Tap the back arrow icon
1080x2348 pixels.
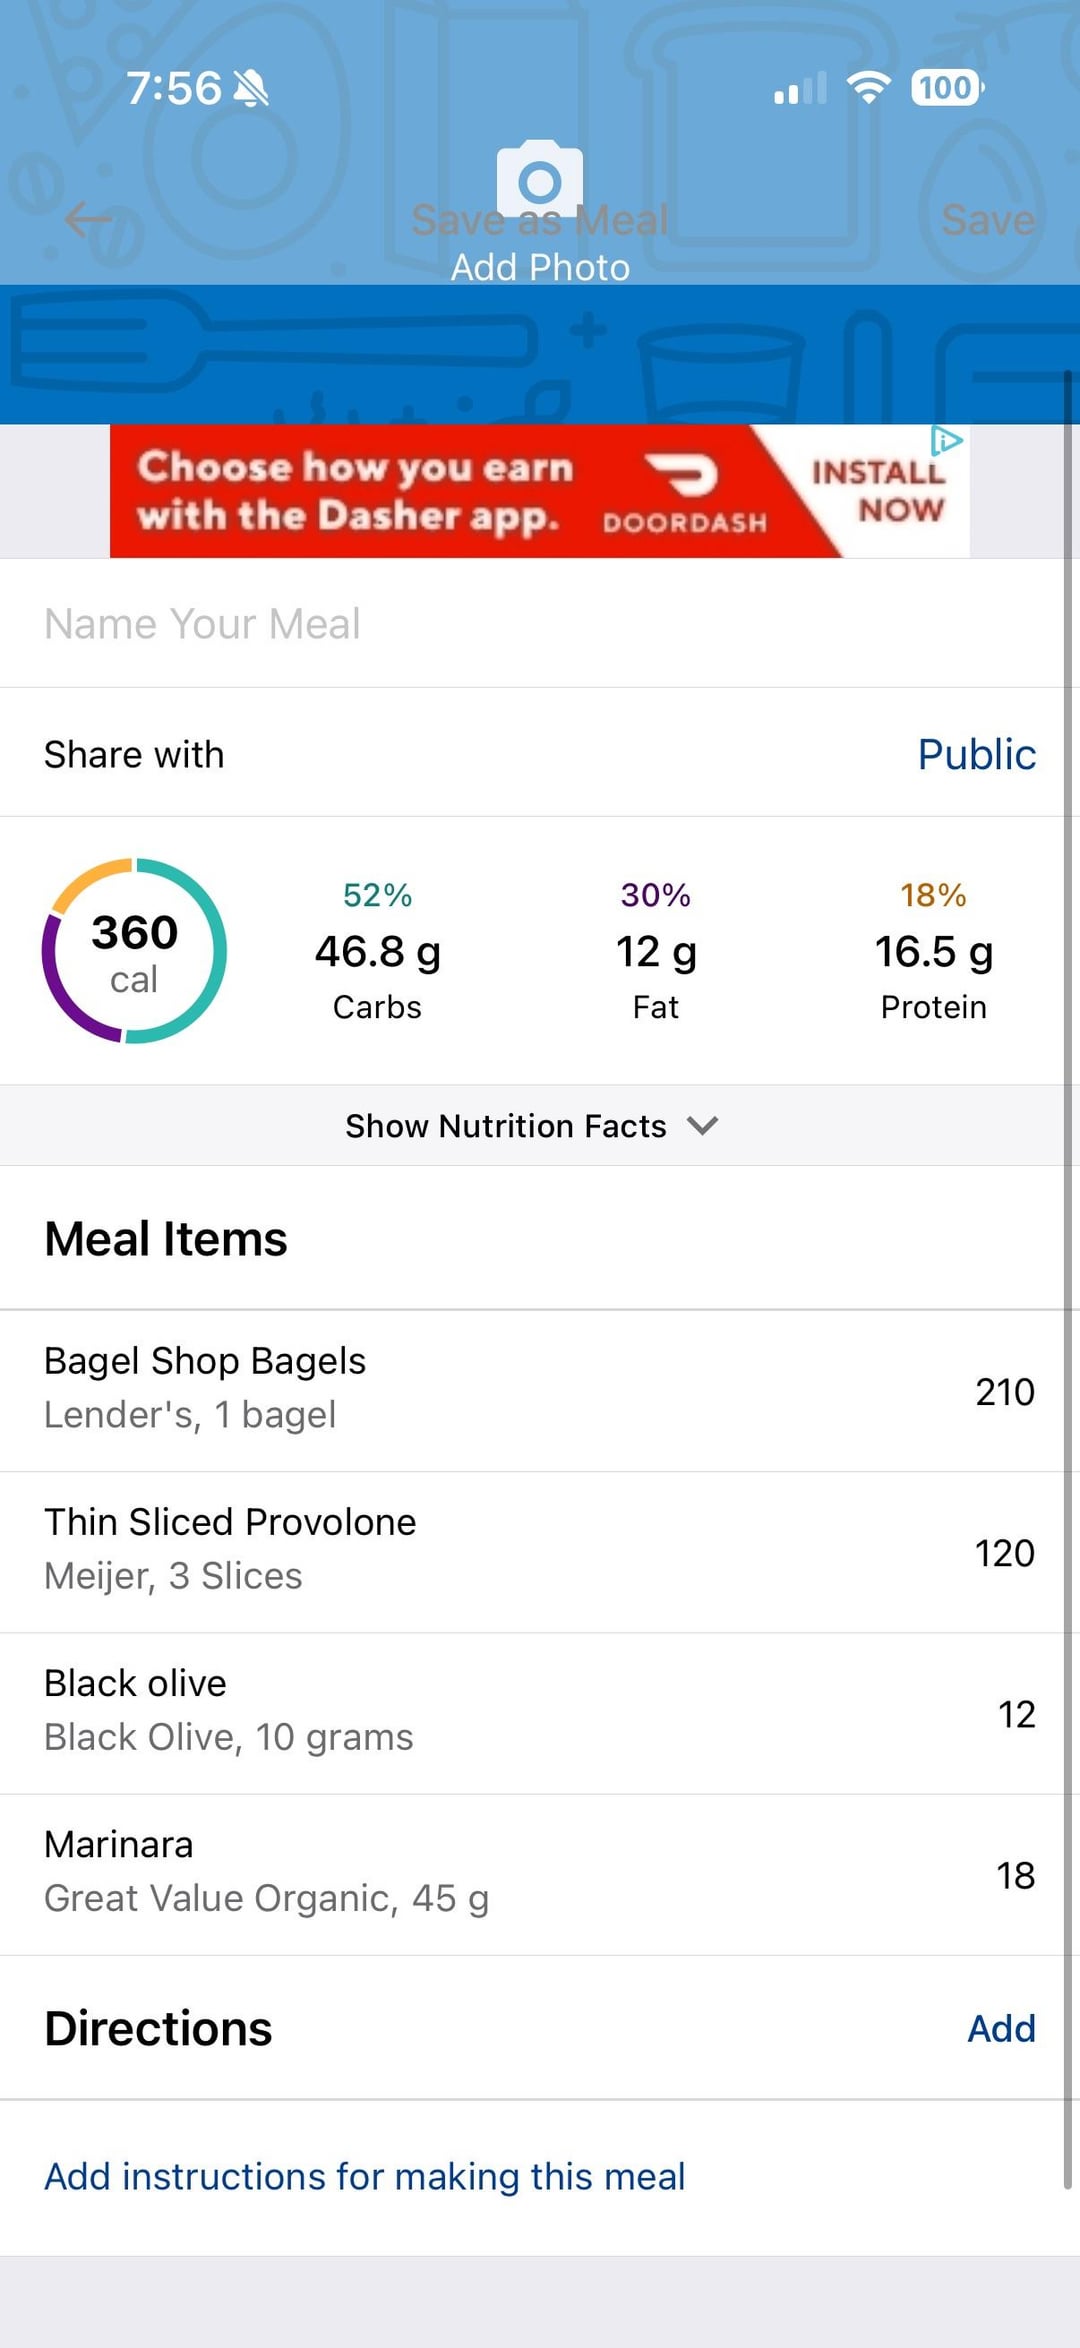coord(89,219)
